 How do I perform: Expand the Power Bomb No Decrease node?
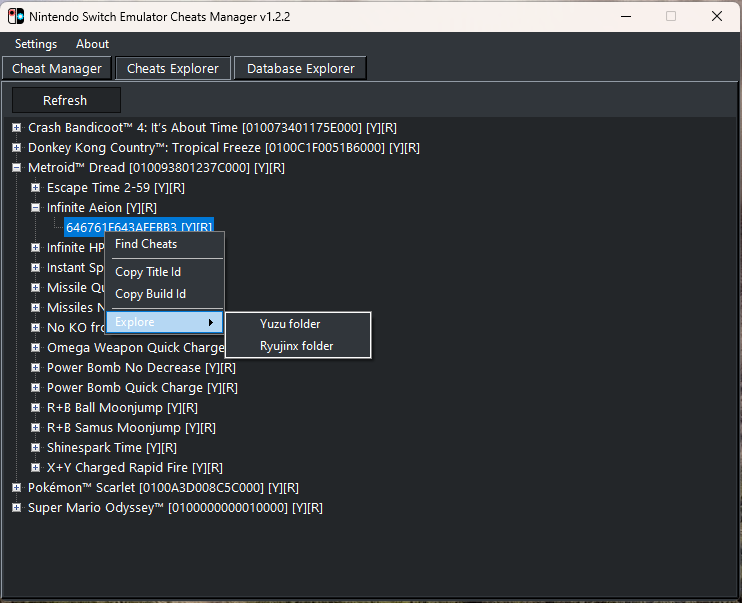coord(35,367)
